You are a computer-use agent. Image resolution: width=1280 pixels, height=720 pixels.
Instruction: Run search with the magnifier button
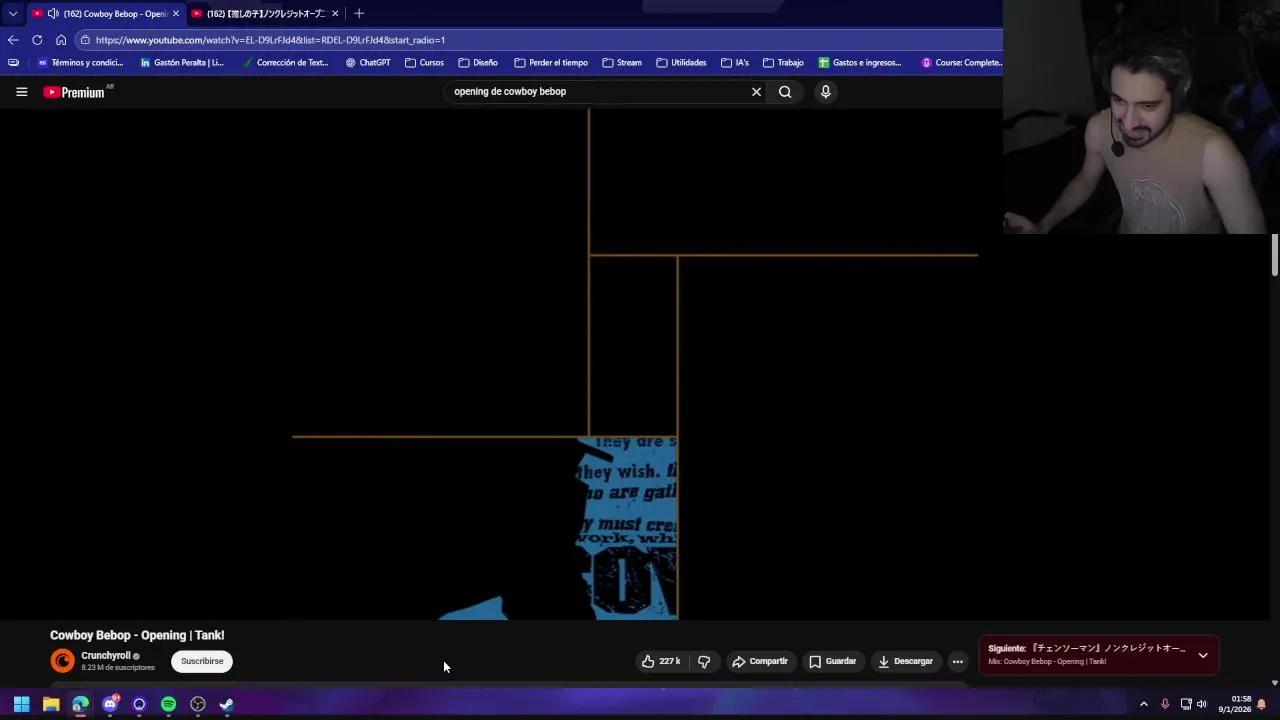point(785,92)
